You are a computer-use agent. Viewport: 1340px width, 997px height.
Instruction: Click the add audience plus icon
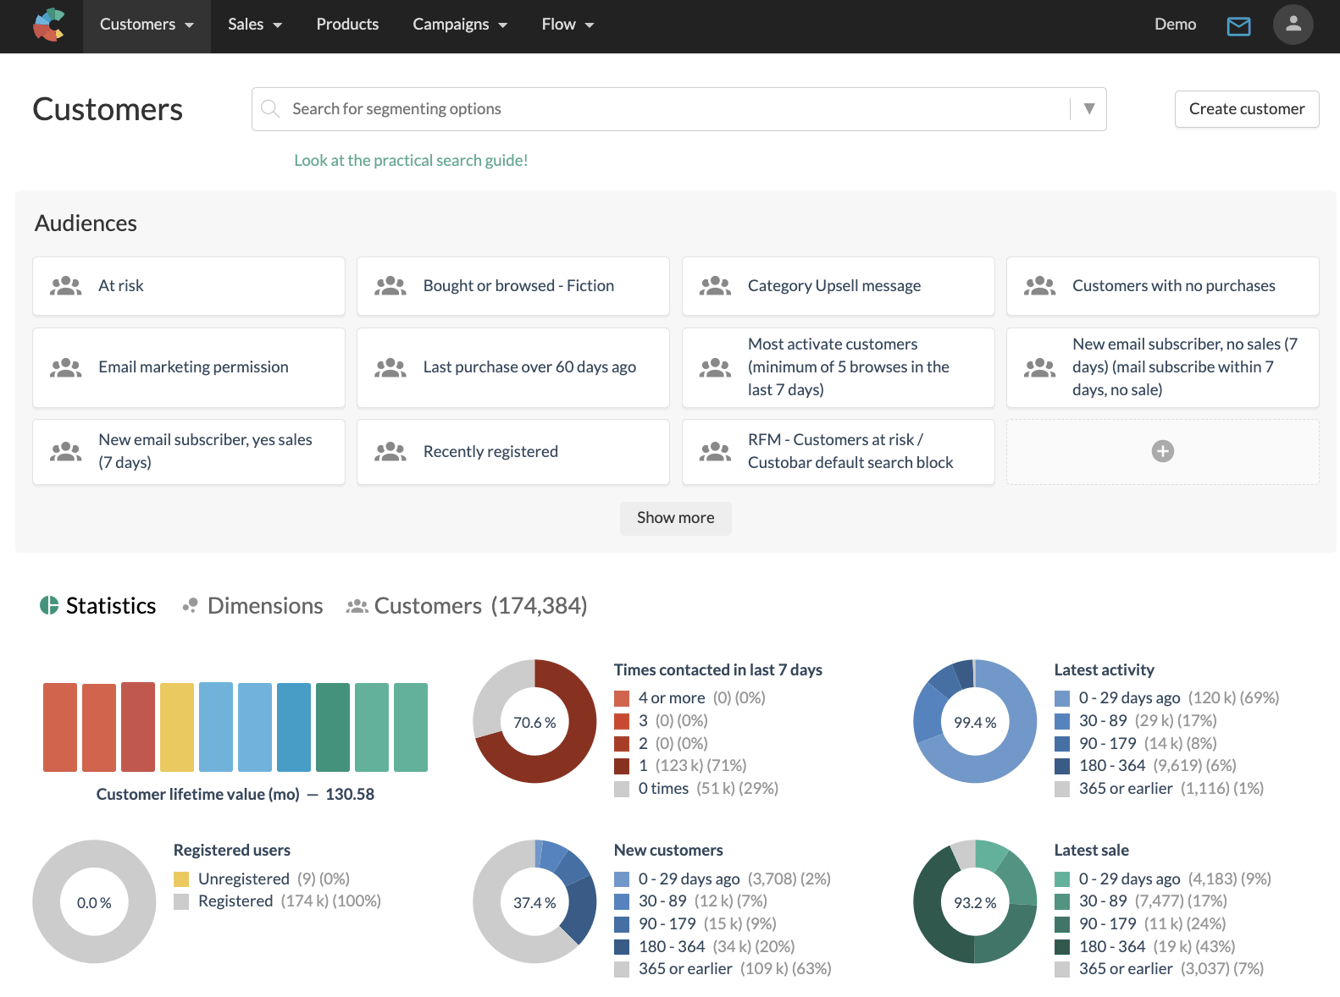coord(1162,451)
